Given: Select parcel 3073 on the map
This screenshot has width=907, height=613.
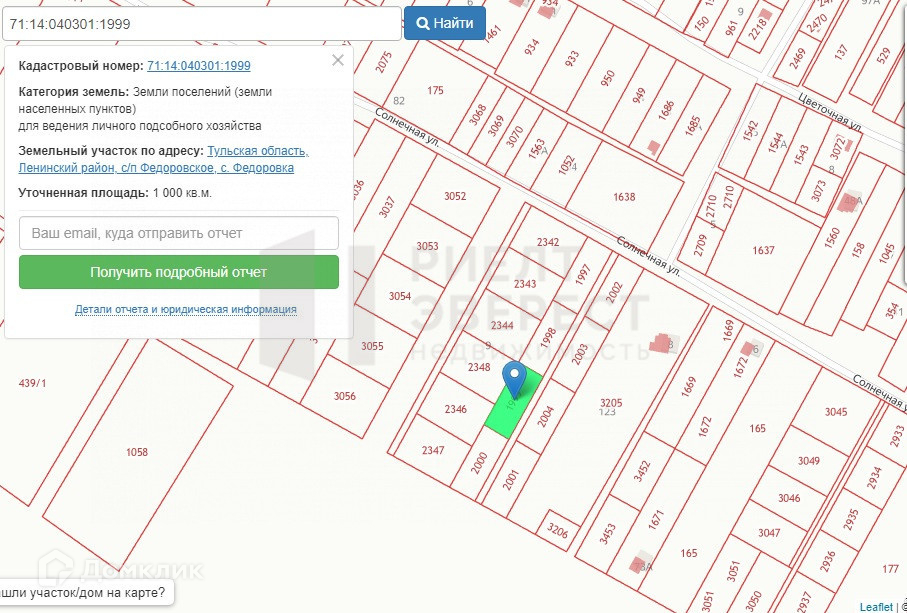Looking at the screenshot, I should pyautogui.click(x=817, y=191).
